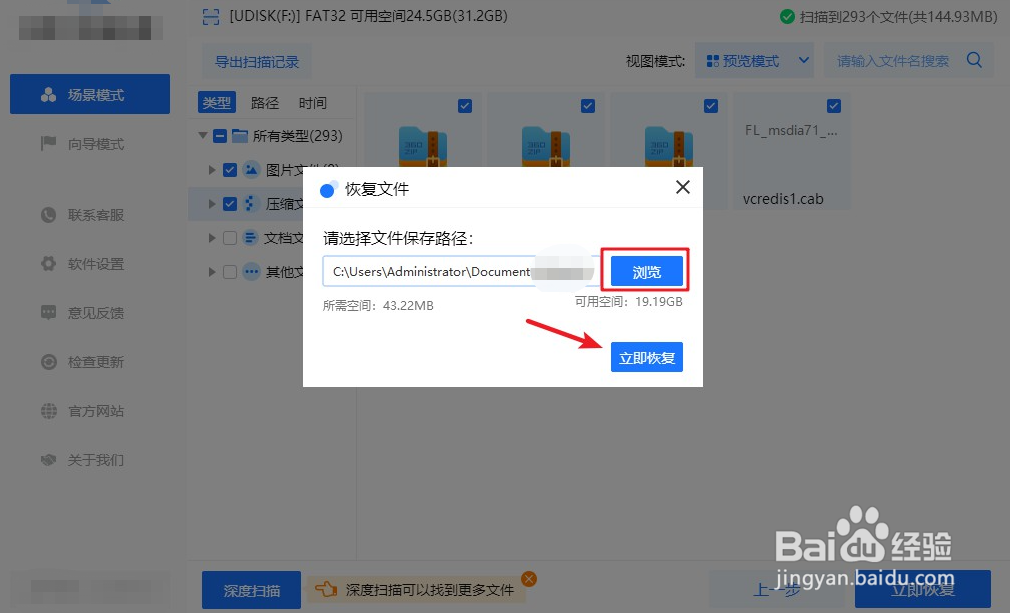
Task: Switch to the 时间 tab
Action: 312,102
